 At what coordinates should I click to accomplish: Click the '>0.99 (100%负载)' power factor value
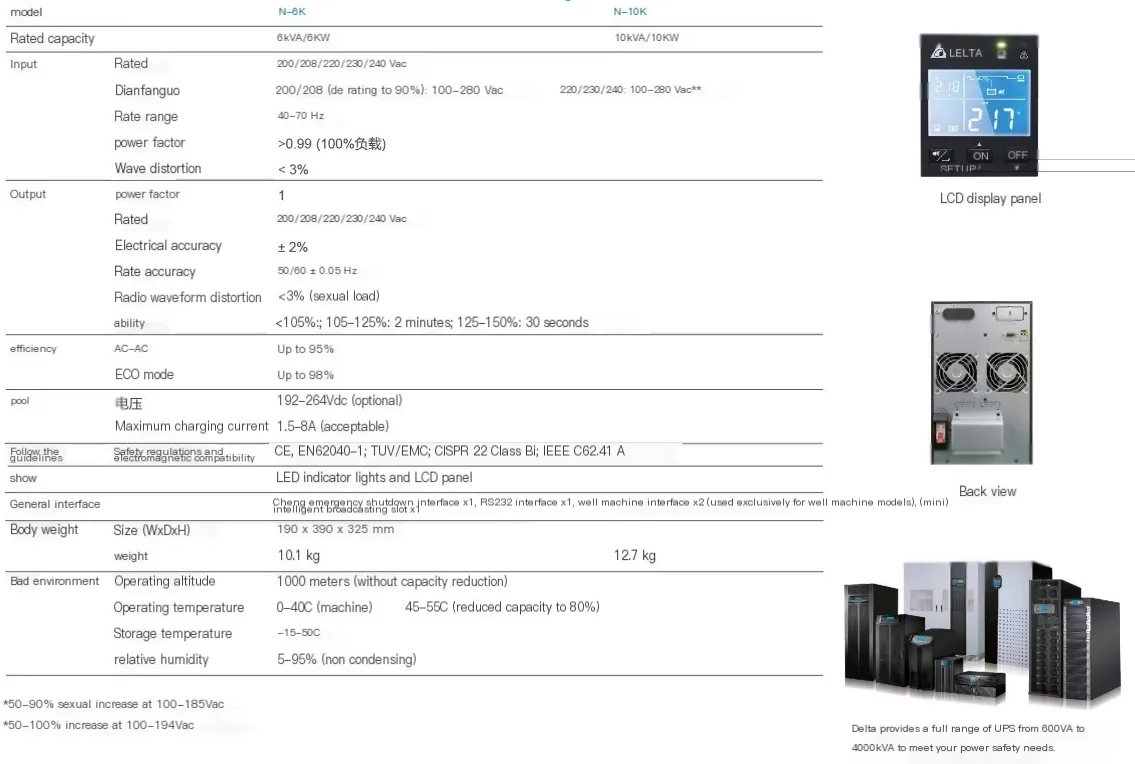332,143
